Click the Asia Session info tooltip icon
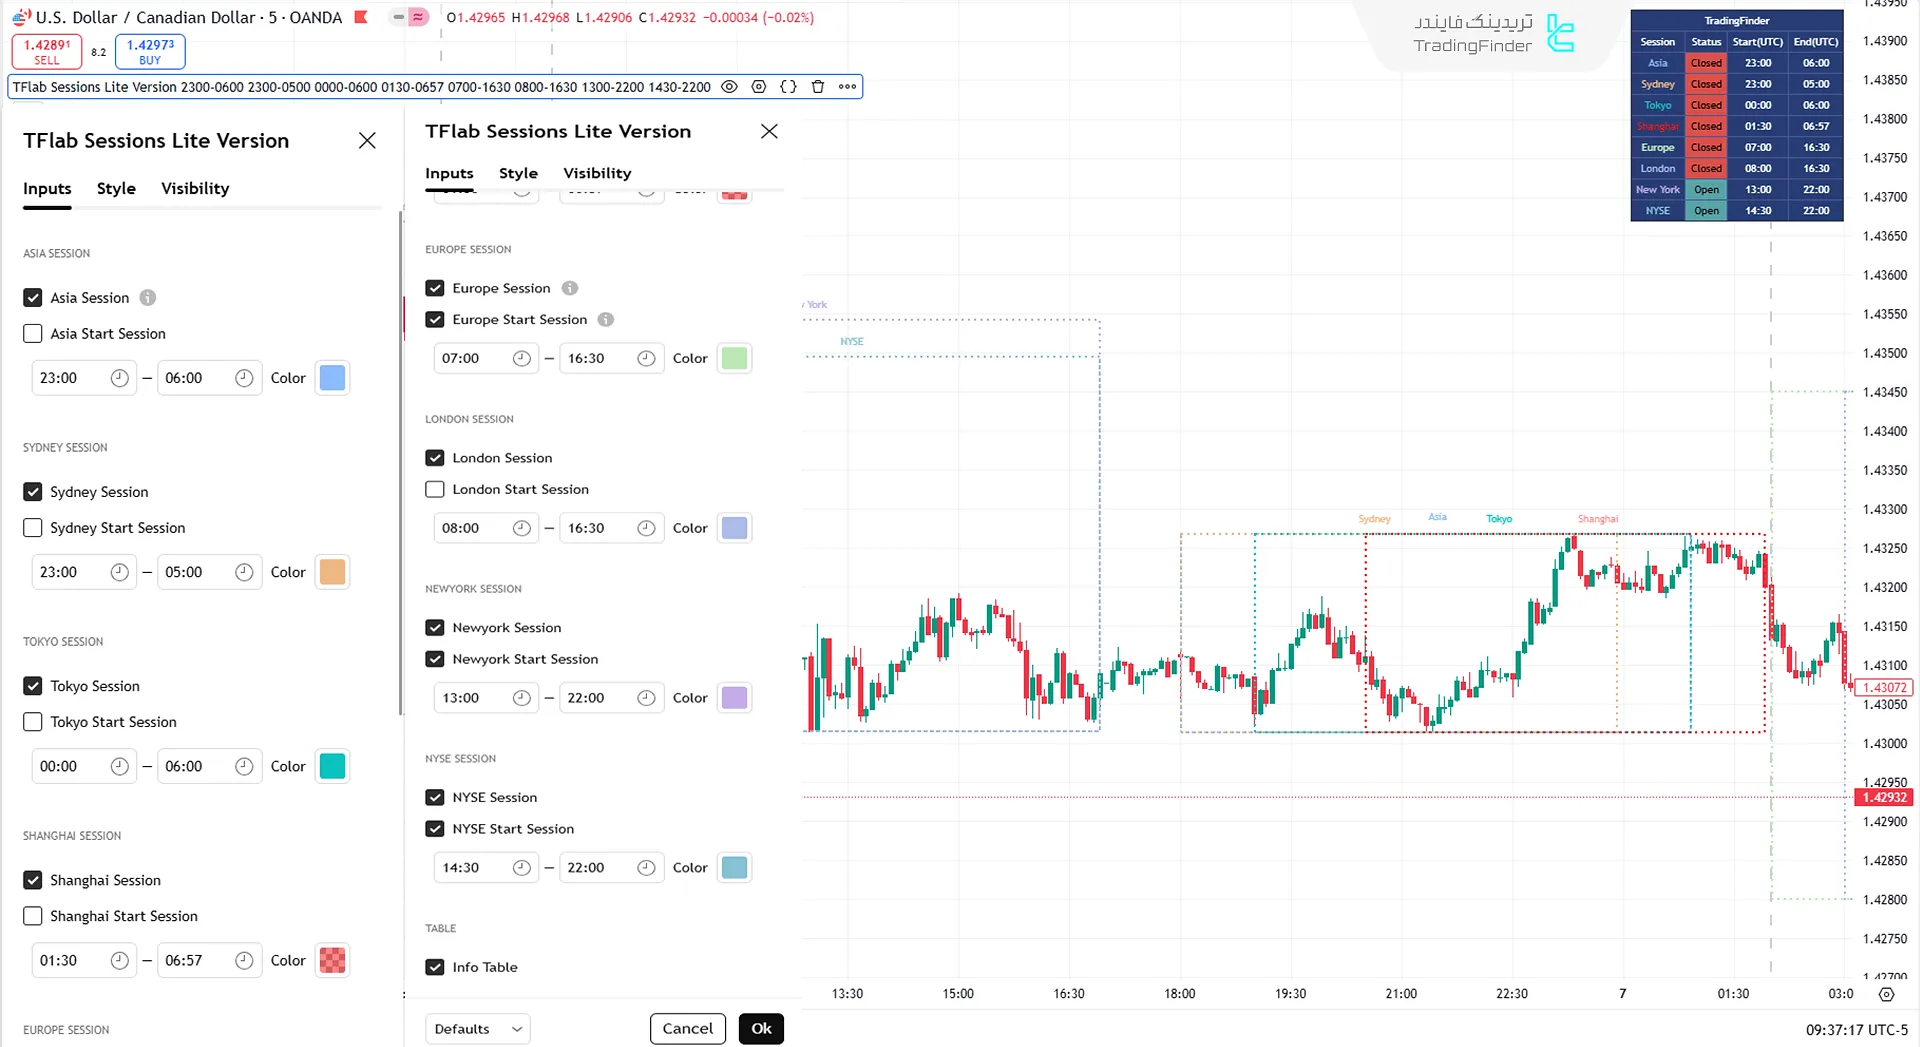1920x1047 pixels. pyautogui.click(x=148, y=298)
